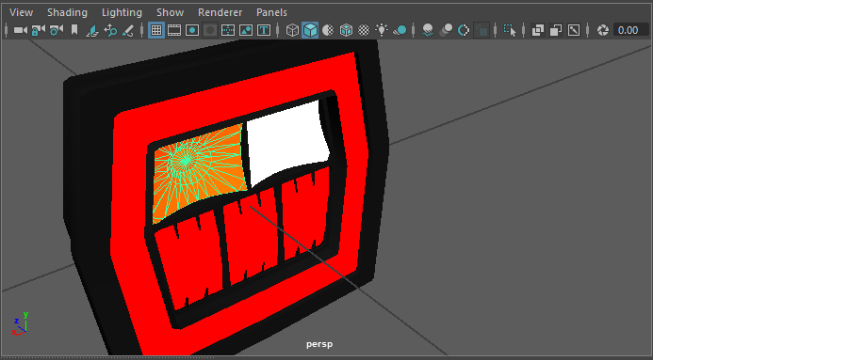Click the XYZ axis indicator

19,324
